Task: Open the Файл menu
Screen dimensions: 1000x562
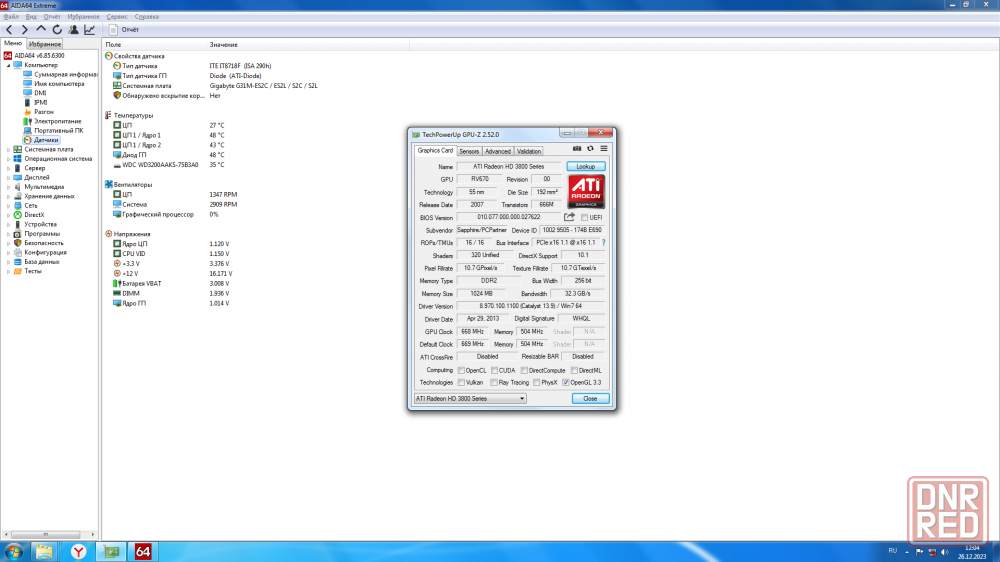Action: coord(11,17)
